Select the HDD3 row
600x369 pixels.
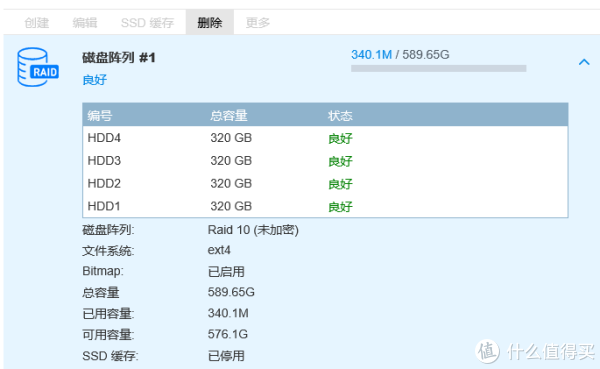pyautogui.click(x=325, y=161)
